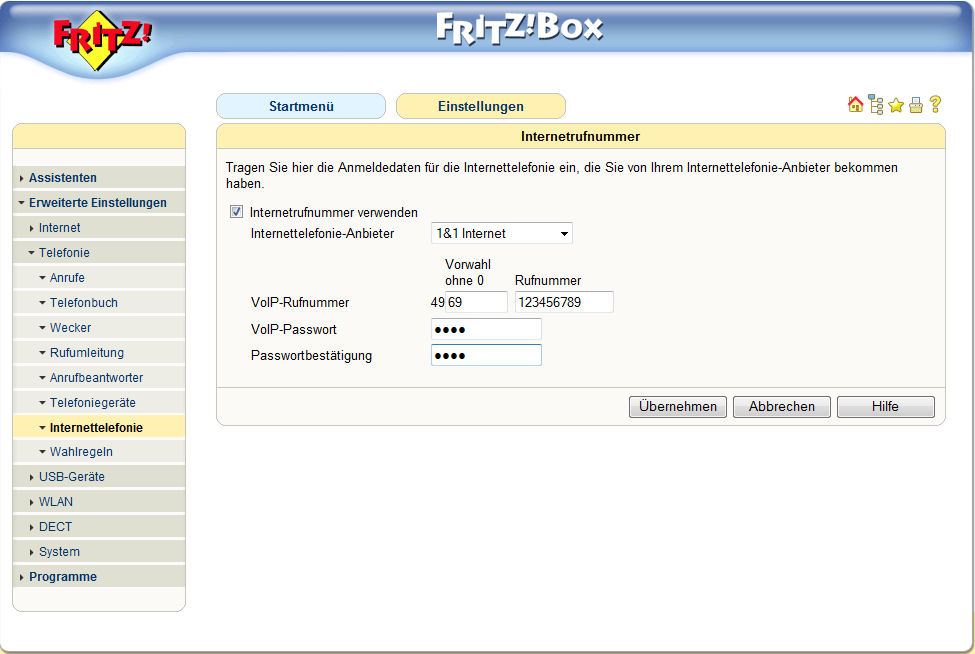Click the Übernehmen button
975x654 pixels.
coord(678,407)
